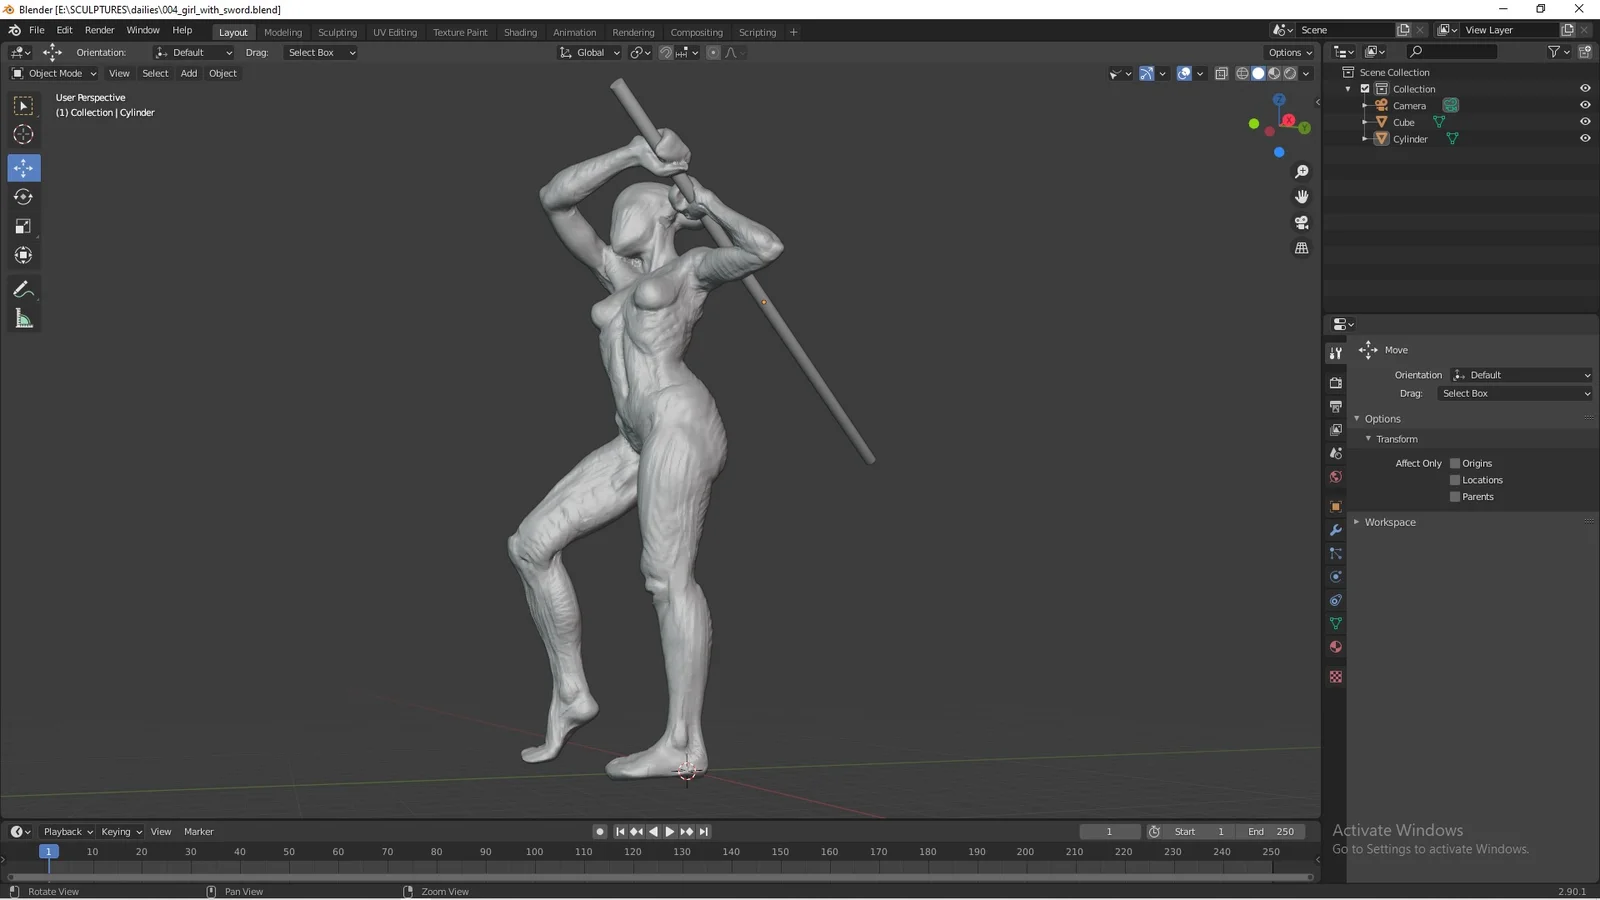Toggle visibility of the Cube object
This screenshot has width=1600, height=900.
pos(1585,121)
